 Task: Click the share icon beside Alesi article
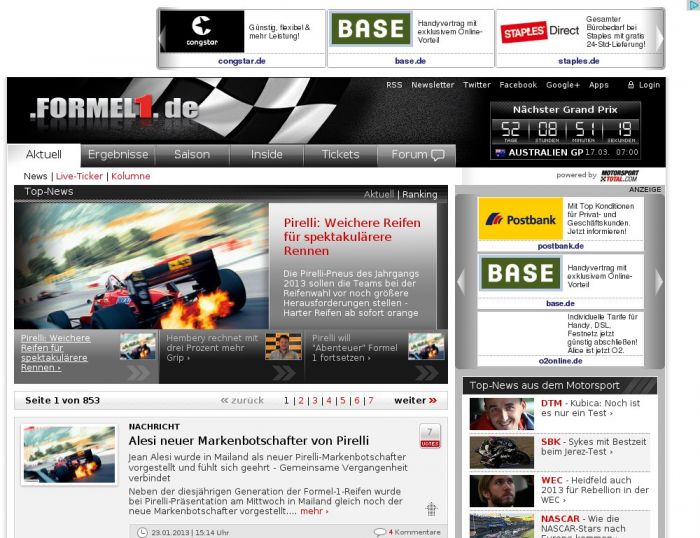pos(431,509)
